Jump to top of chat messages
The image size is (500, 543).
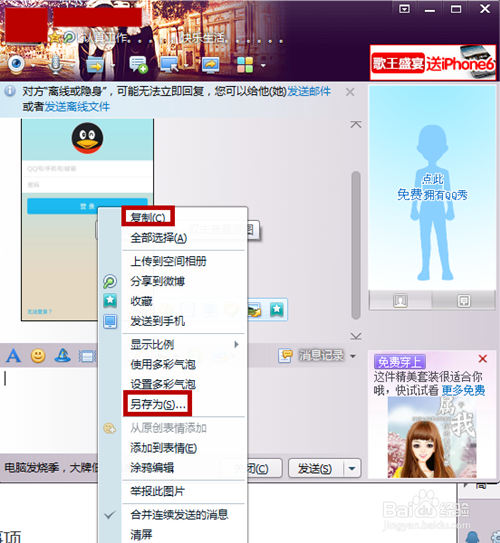[x=356, y=124]
